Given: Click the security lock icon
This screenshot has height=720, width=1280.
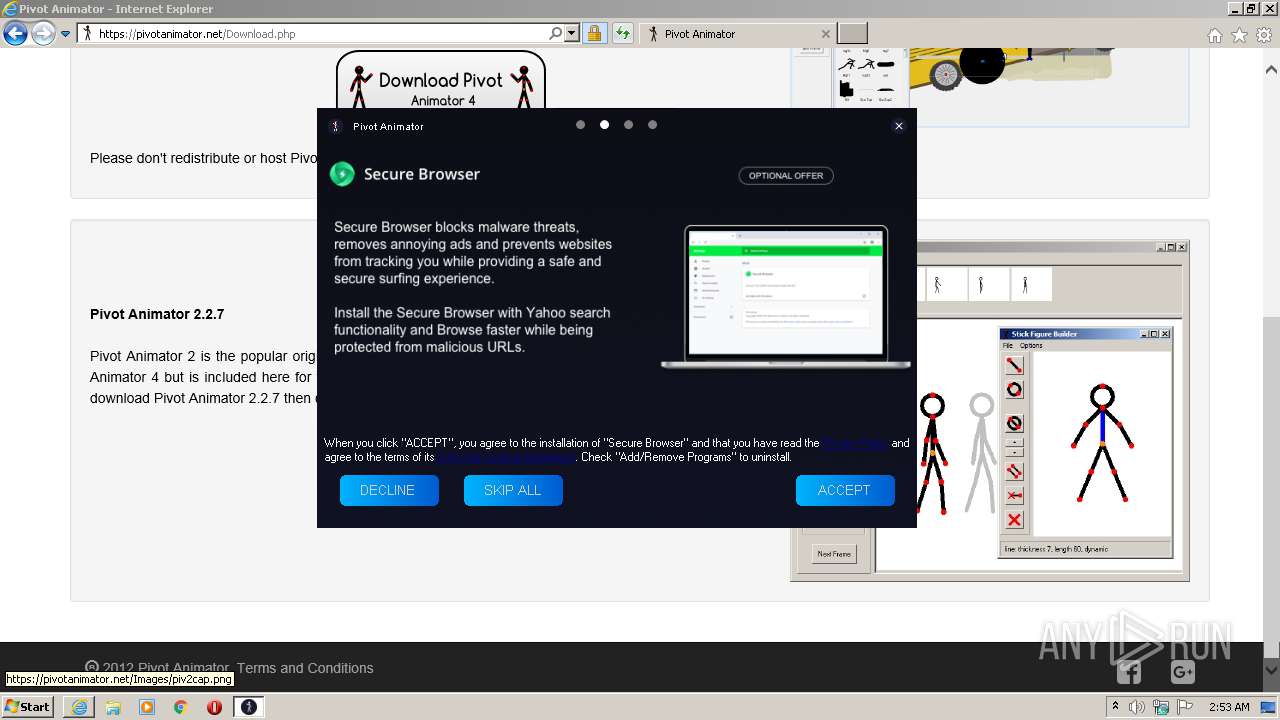Looking at the screenshot, I should [594, 34].
